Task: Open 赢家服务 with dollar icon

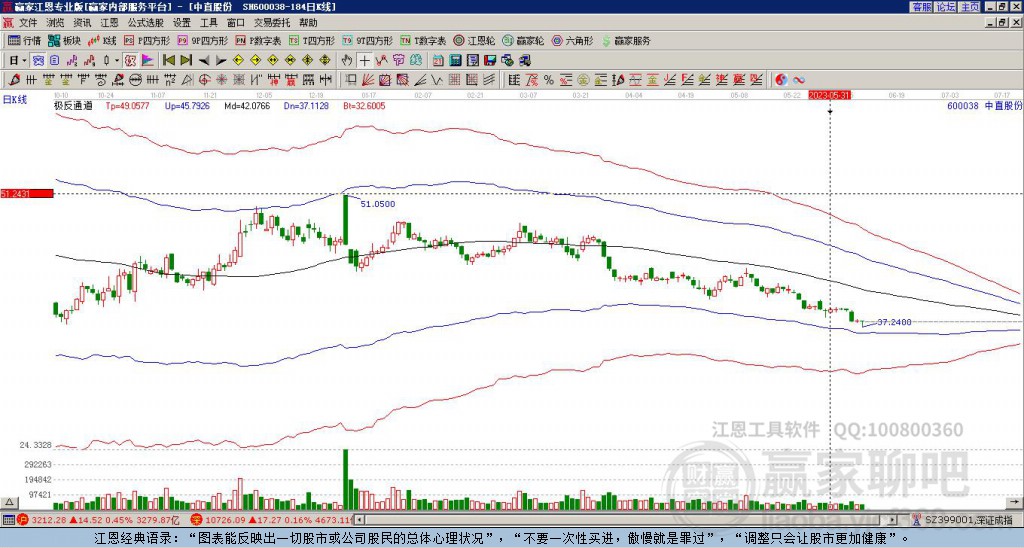Action: (626, 40)
